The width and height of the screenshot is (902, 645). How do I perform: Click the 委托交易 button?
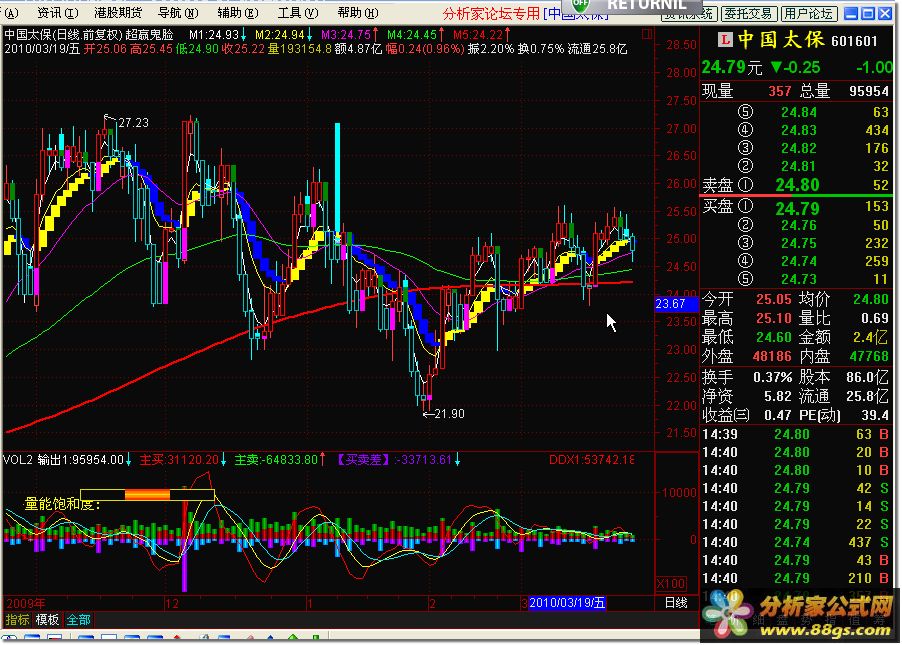pyautogui.click(x=750, y=13)
